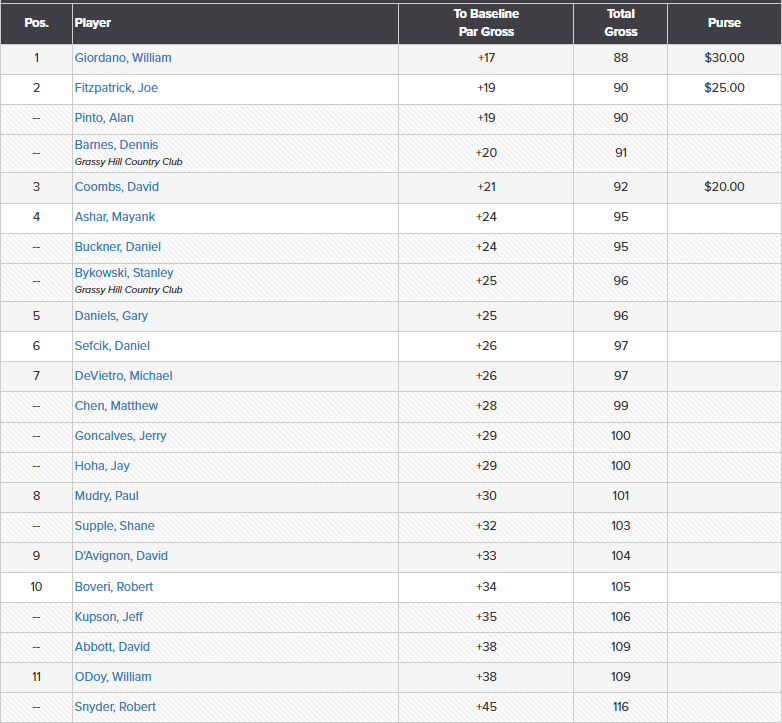Select the Mudry, Paul link
This screenshot has width=782, height=723.
pyautogui.click(x=106, y=496)
